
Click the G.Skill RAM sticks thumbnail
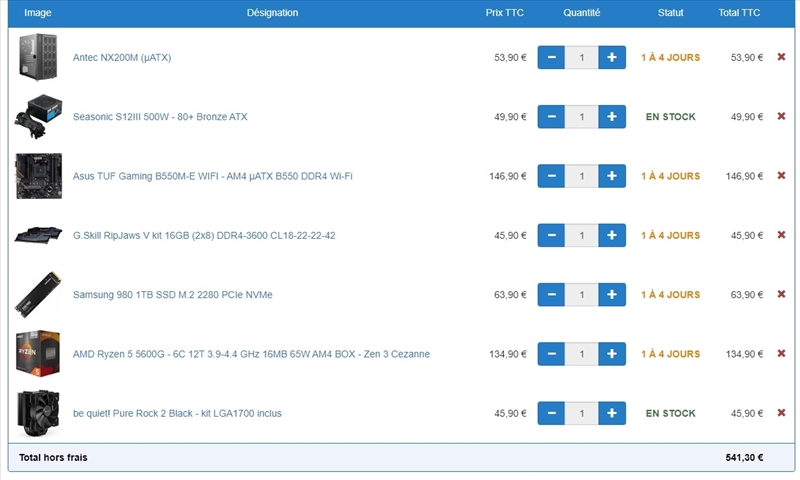click(x=38, y=235)
